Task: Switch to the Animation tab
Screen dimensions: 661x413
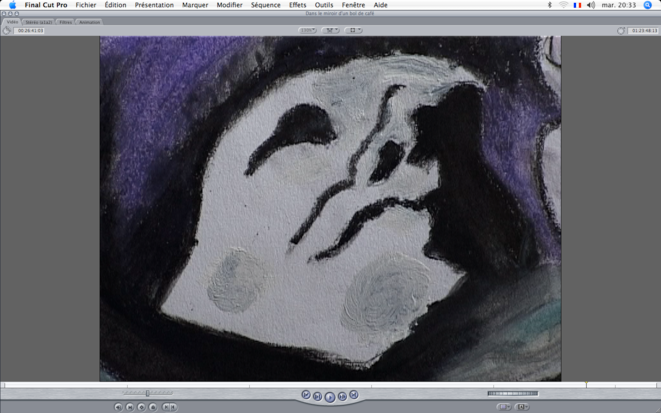Action: point(89,22)
